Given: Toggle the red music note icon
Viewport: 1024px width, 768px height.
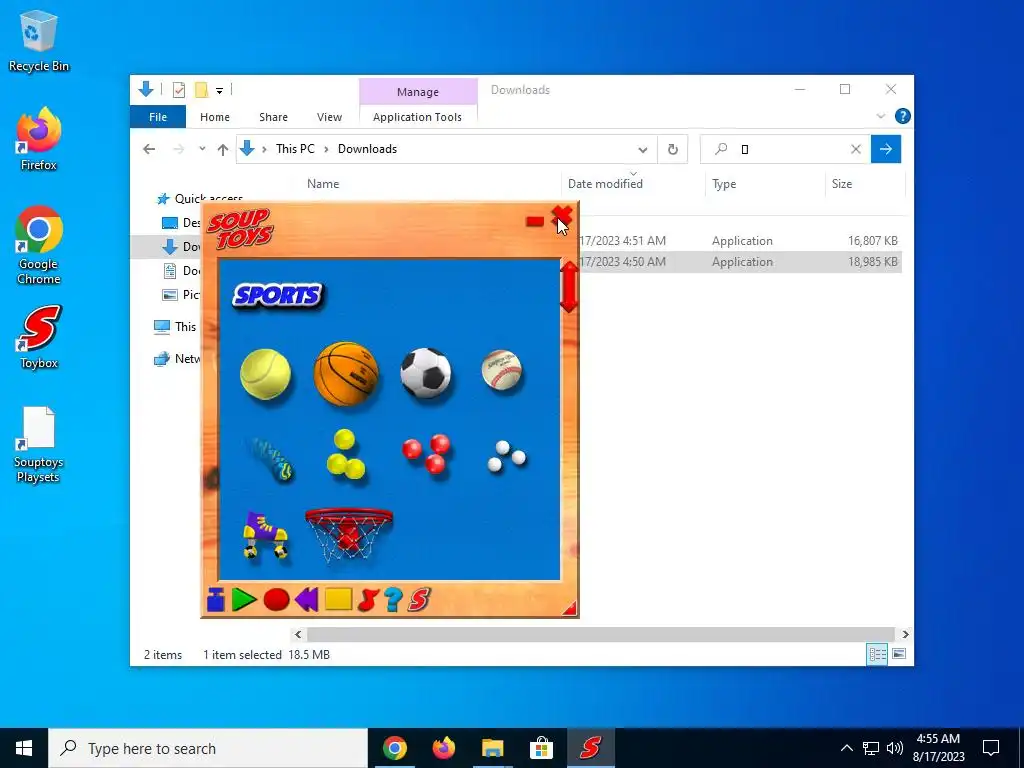Looking at the screenshot, I should tap(368, 600).
